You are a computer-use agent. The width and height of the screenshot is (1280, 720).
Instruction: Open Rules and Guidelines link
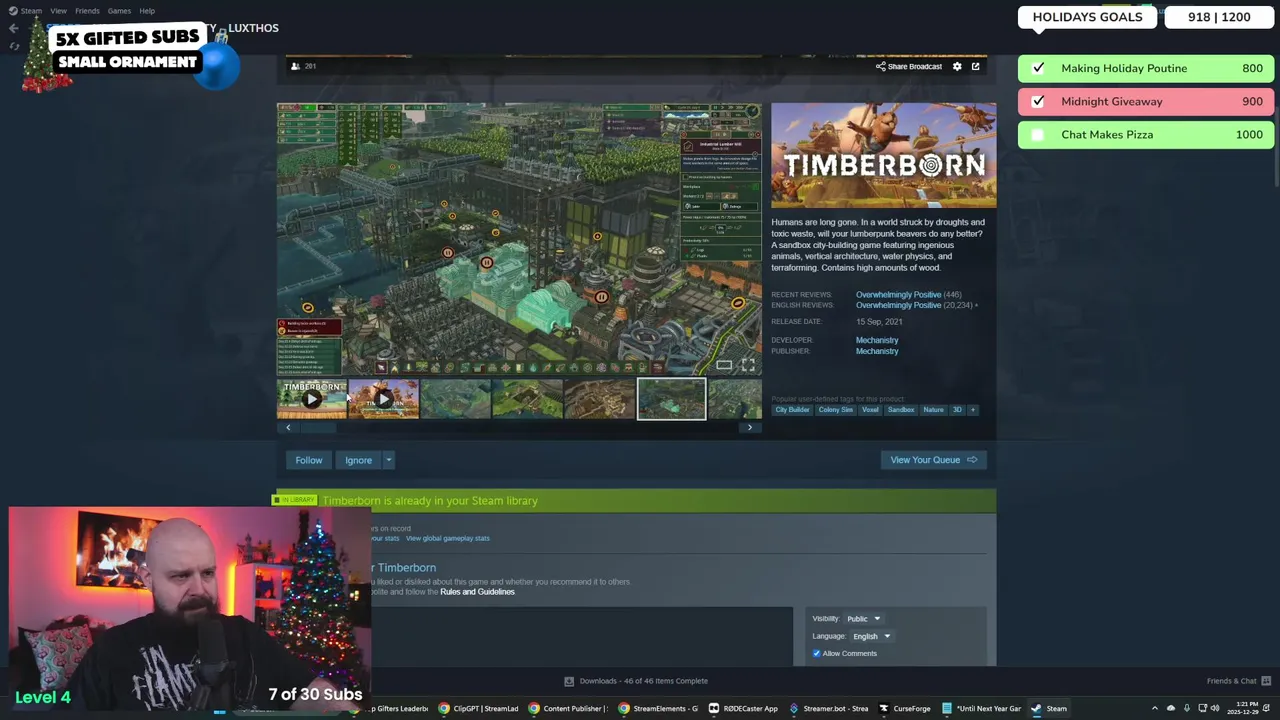[x=477, y=592]
